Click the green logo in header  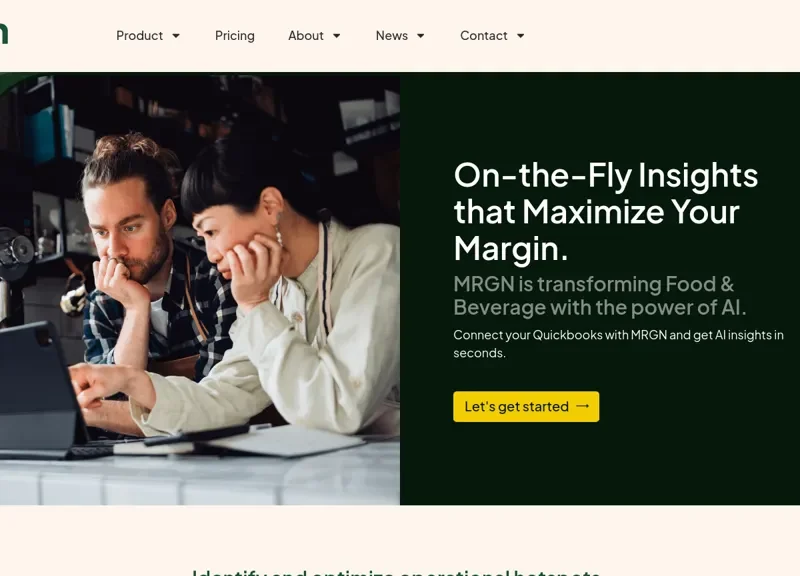4,33
